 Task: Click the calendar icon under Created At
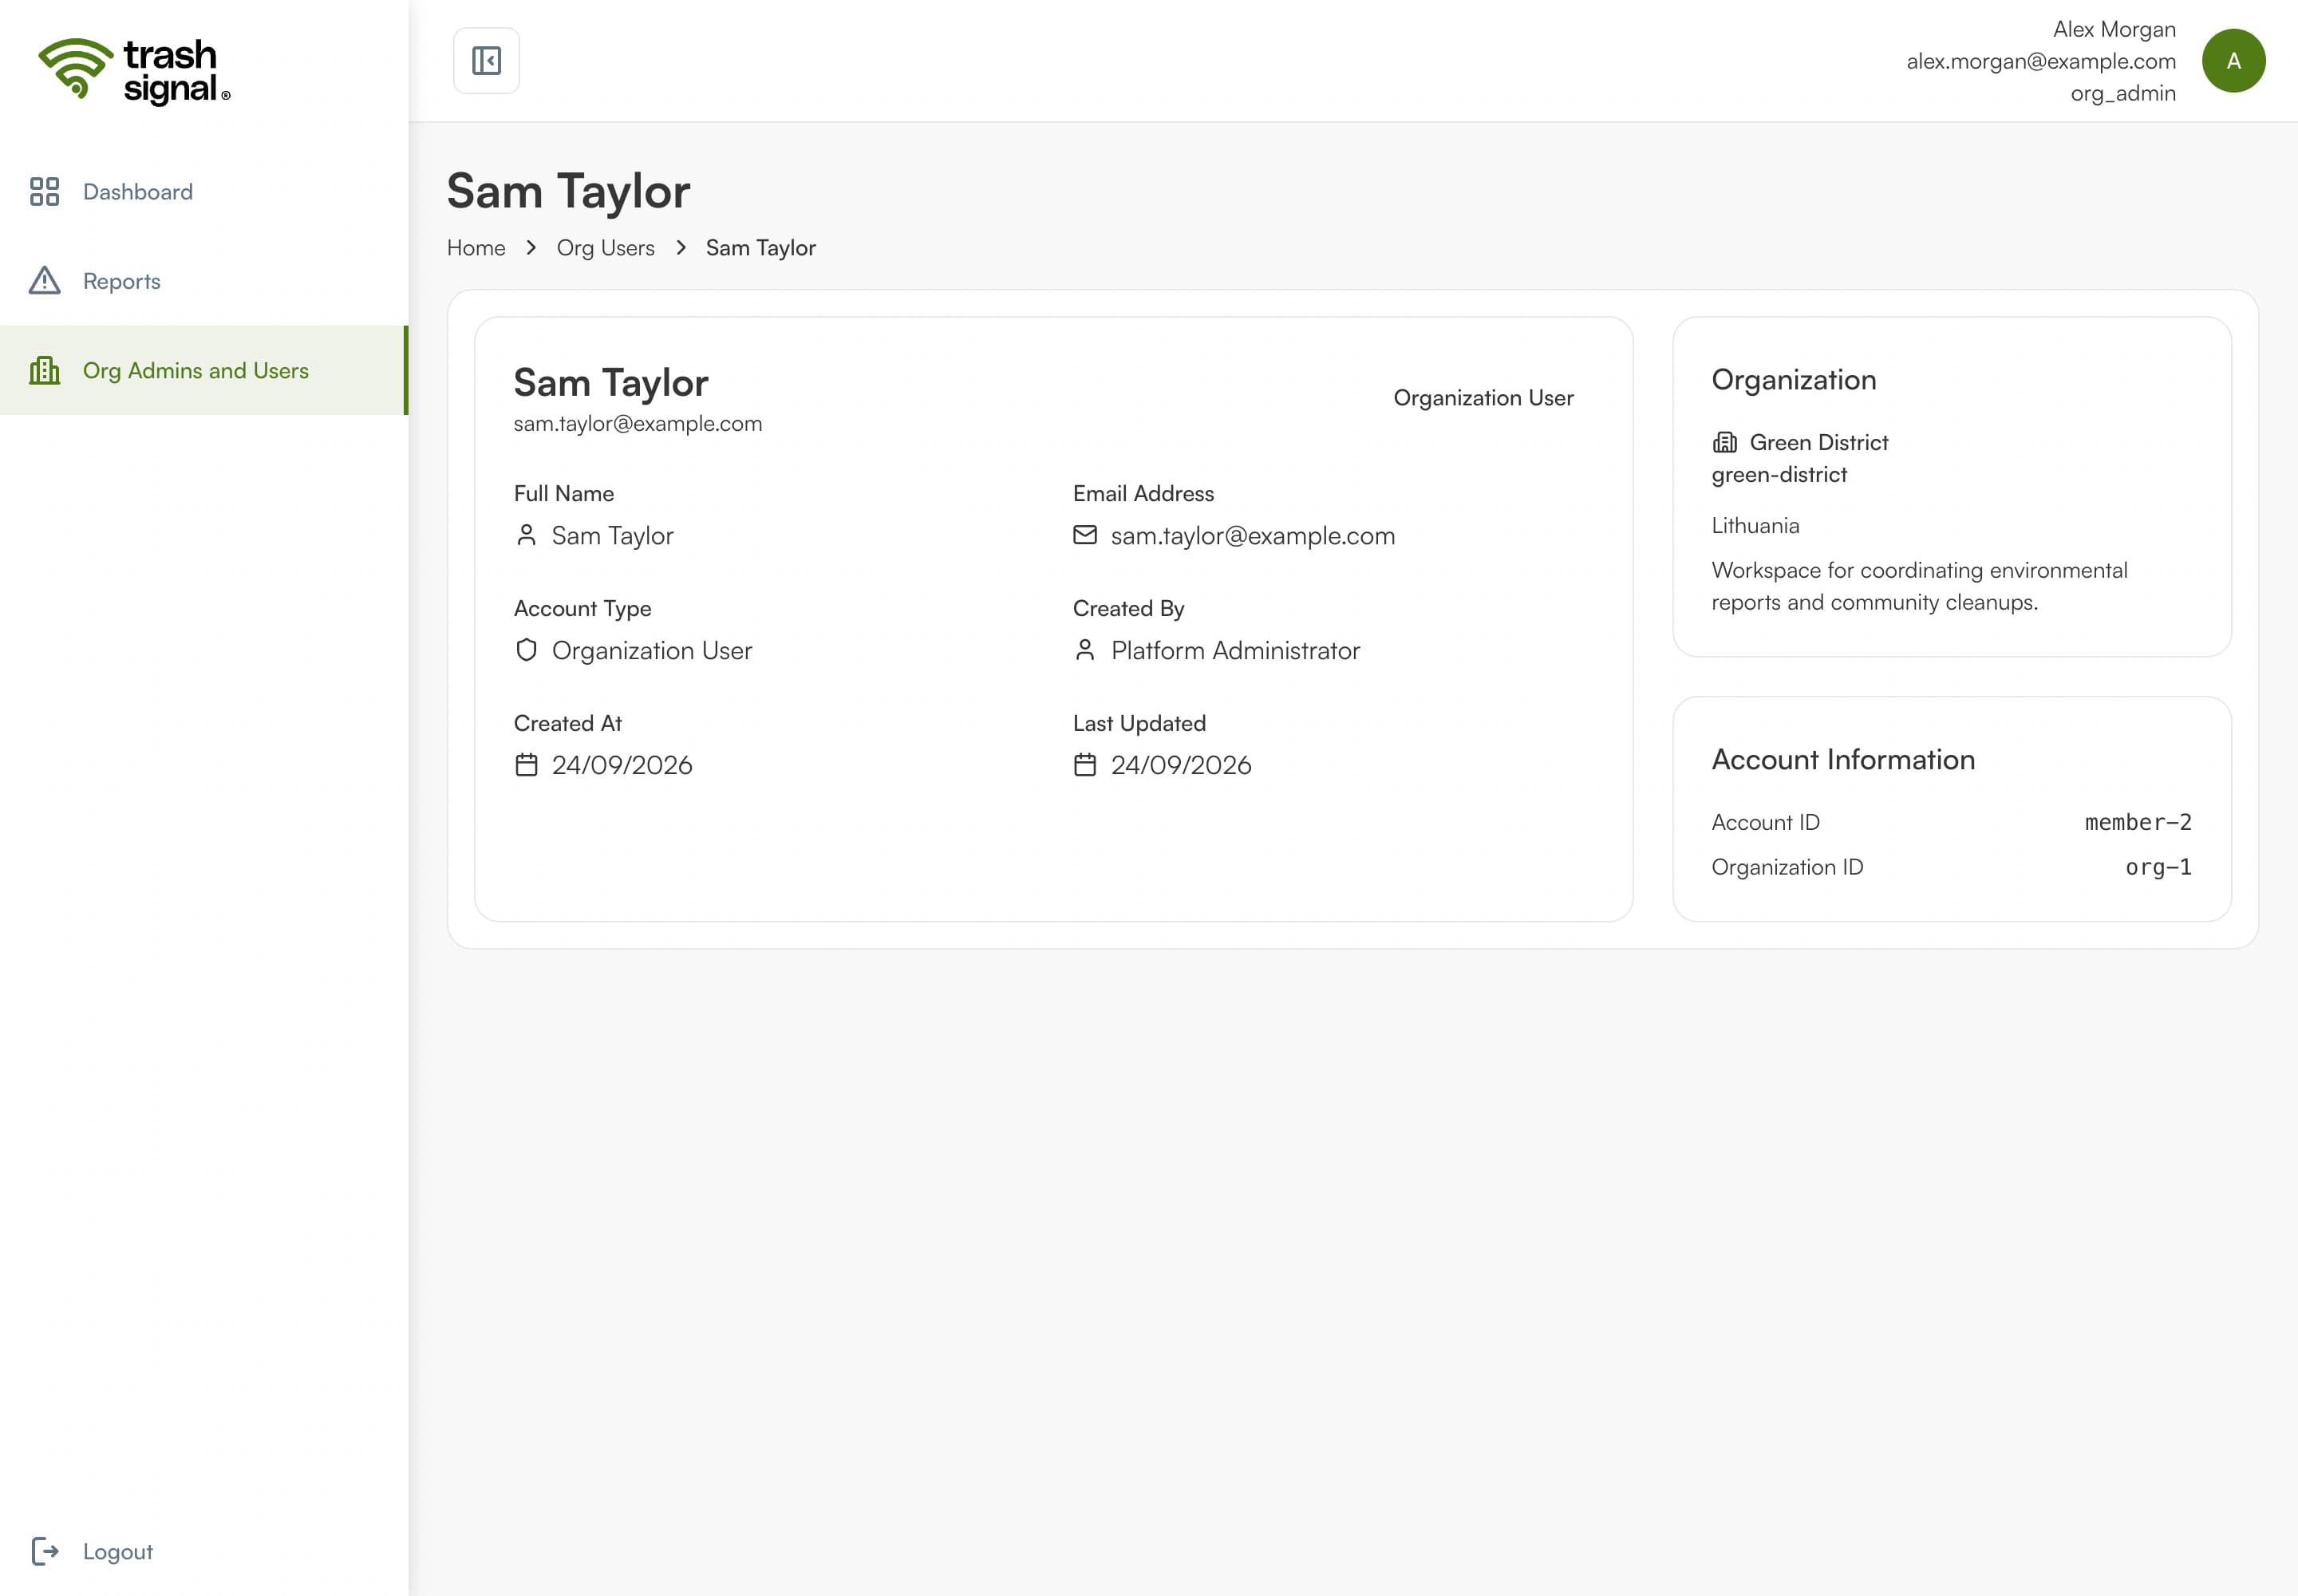pyautogui.click(x=526, y=765)
